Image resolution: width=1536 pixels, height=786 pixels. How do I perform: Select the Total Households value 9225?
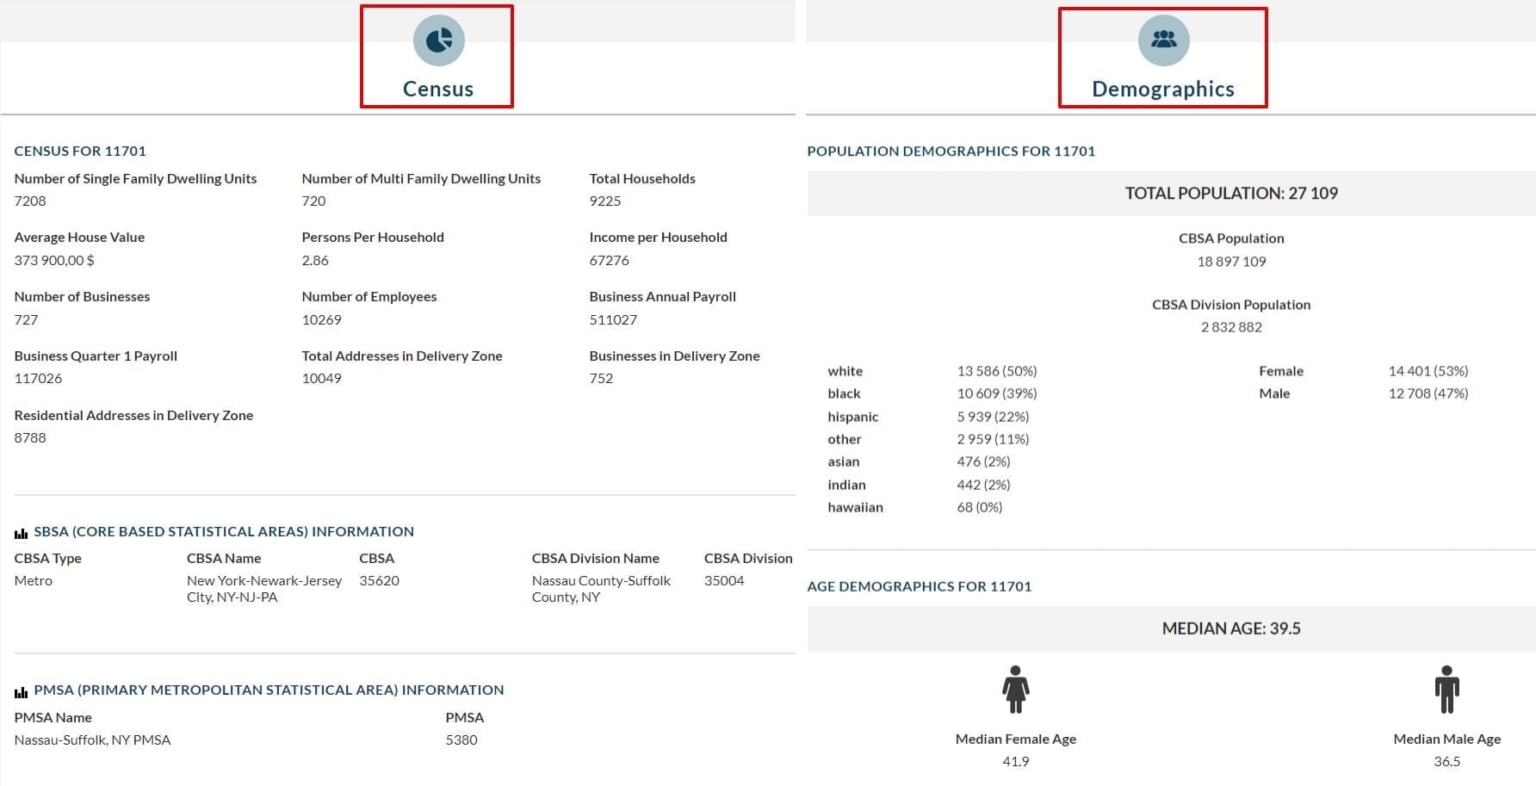pyautogui.click(x=605, y=201)
